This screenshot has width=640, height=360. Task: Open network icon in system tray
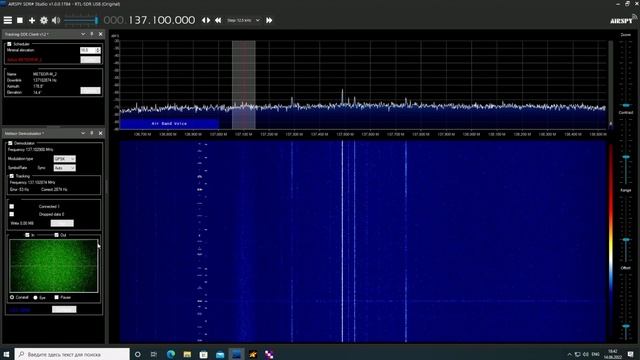578,354
